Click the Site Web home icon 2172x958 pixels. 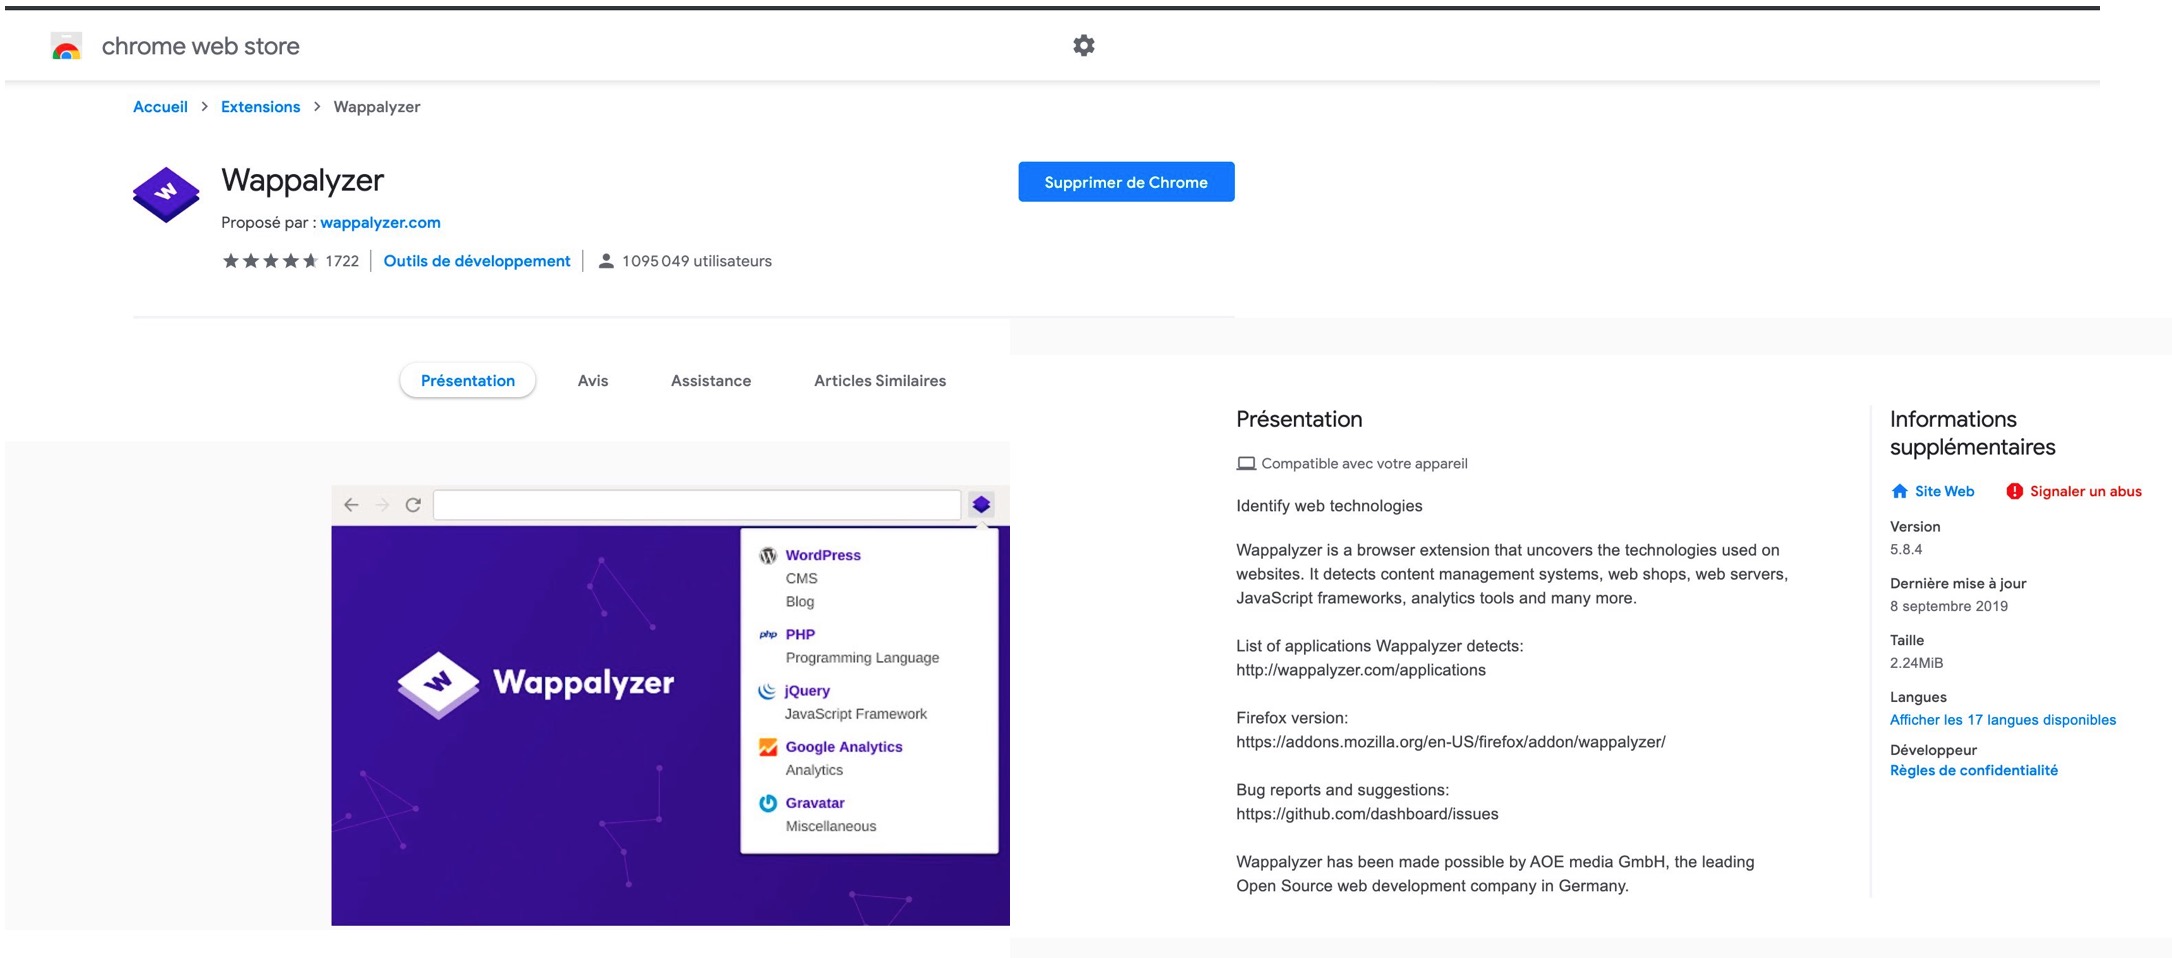click(1899, 491)
